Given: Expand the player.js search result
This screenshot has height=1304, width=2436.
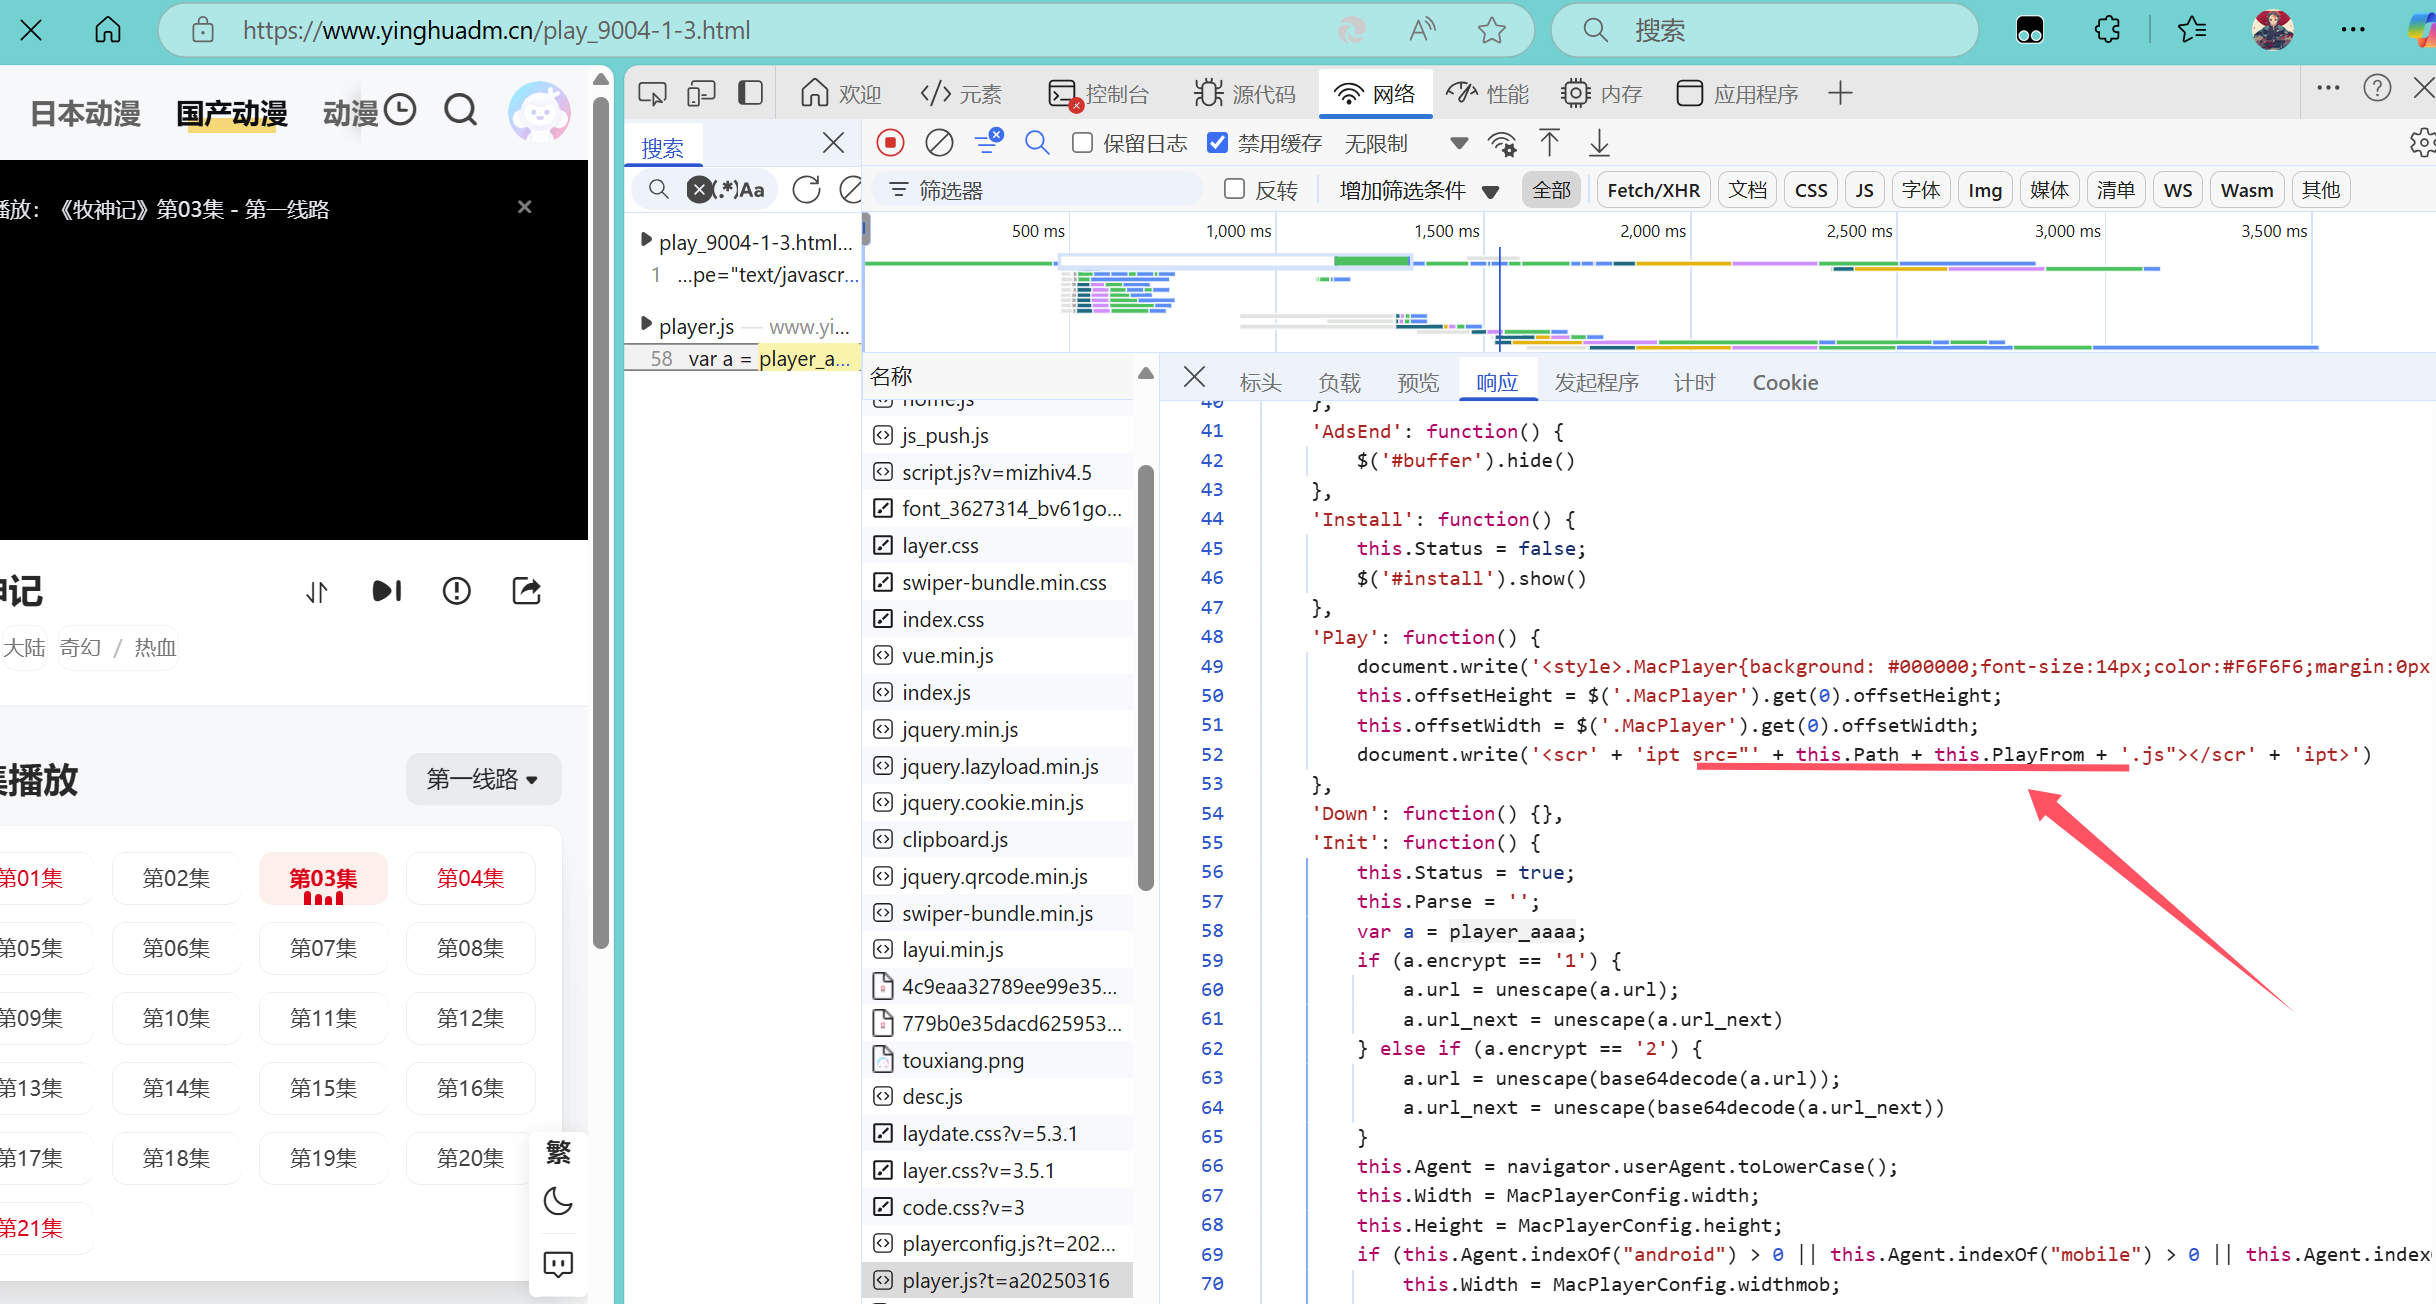Looking at the screenshot, I should (x=646, y=325).
